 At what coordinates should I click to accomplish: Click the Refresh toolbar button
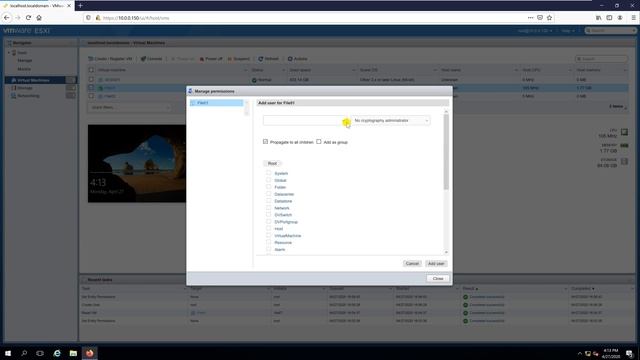click(268, 59)
